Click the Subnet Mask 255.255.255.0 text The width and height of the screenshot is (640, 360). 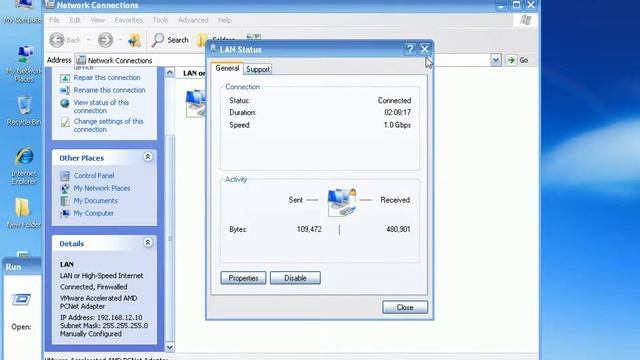point(104,326)
